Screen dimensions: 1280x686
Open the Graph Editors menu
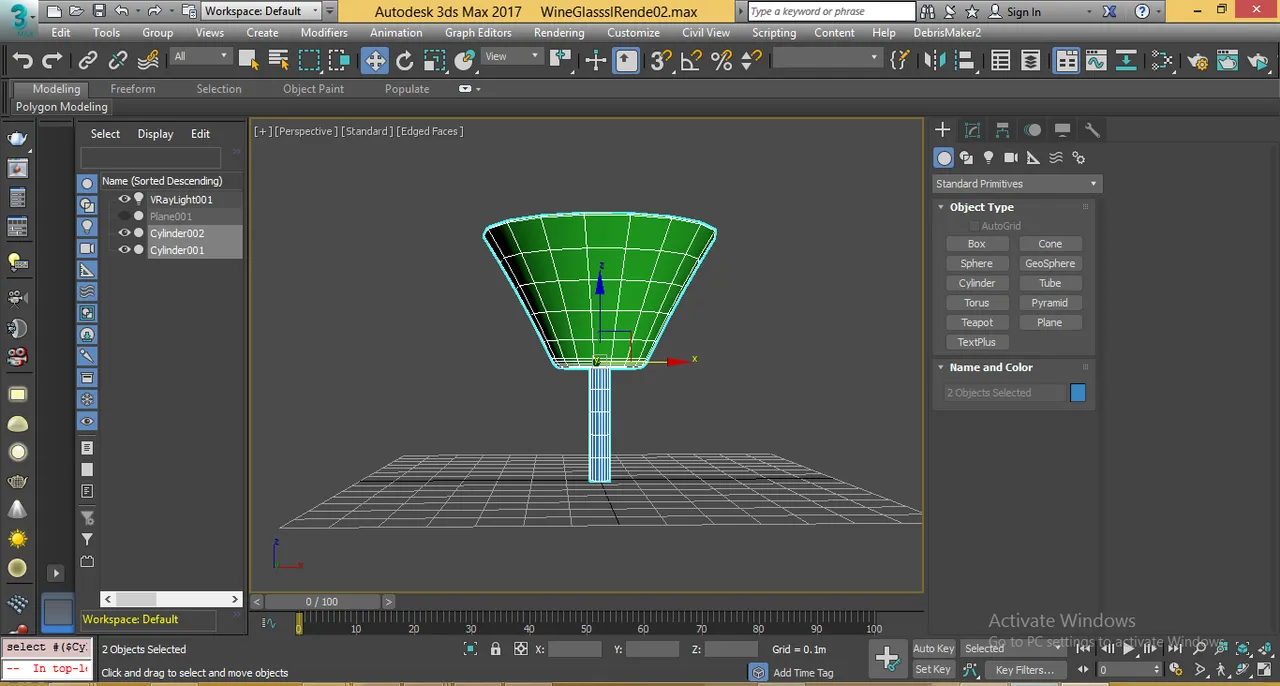478,32
